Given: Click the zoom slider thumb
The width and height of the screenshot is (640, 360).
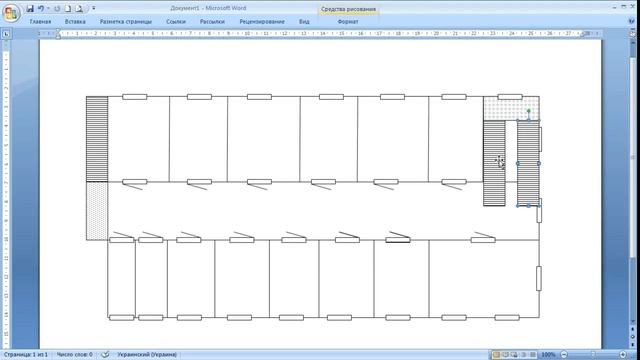Looking at the screenshot, I should [x=593, y=355].
